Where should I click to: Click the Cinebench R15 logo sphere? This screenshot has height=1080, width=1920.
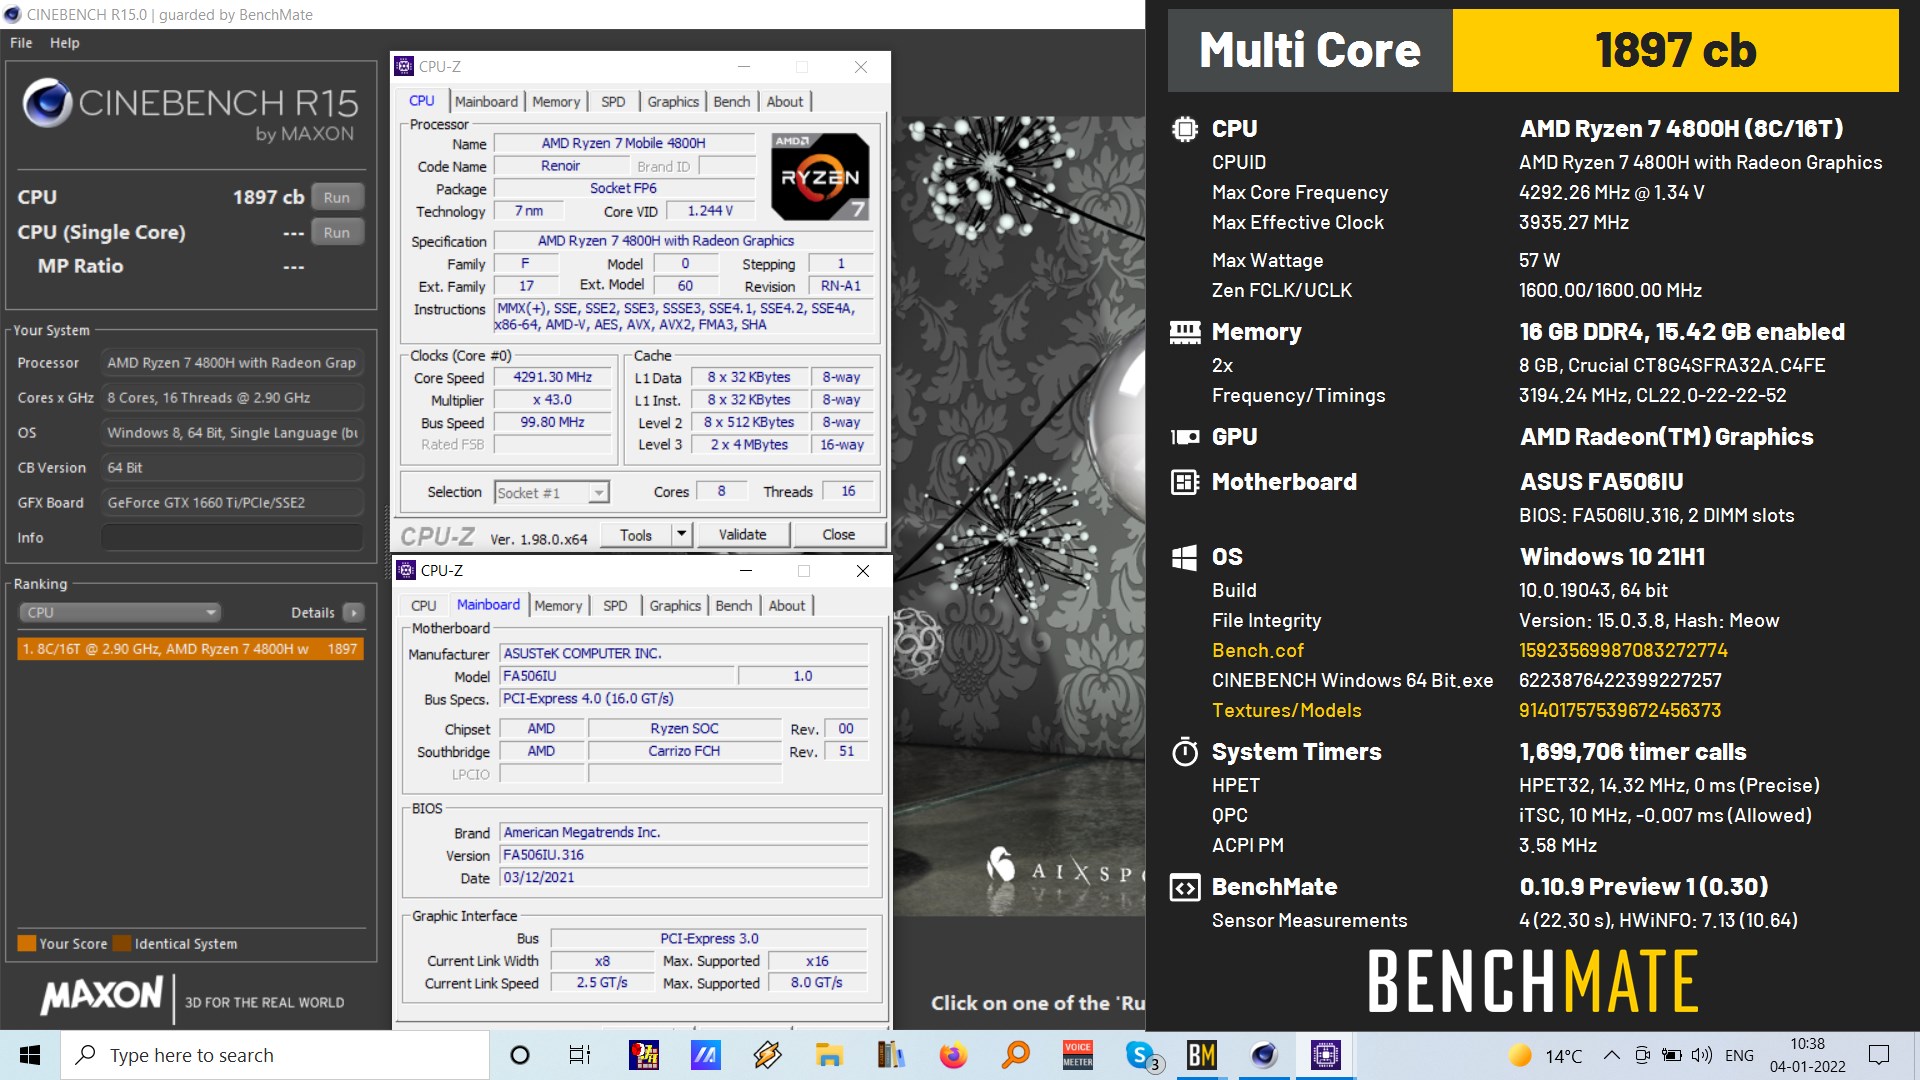coord(47,102)
